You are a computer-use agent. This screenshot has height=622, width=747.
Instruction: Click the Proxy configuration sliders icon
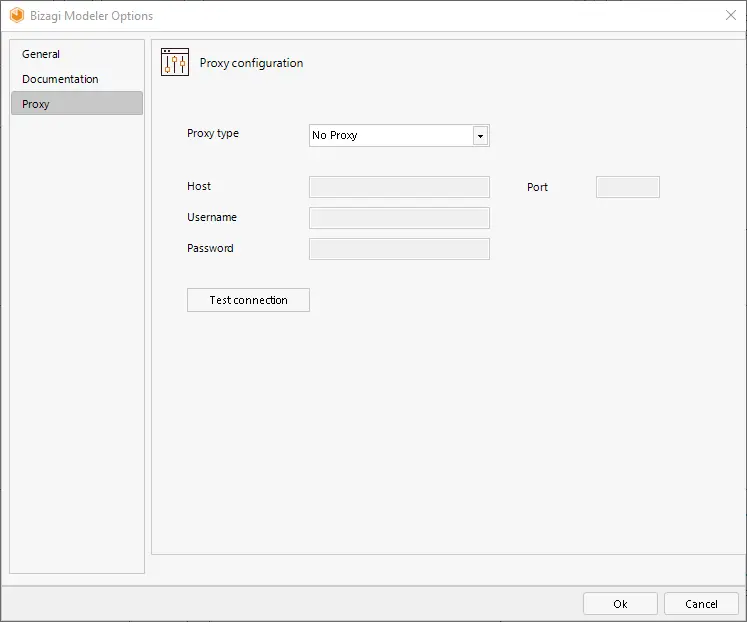coord(175,62)
